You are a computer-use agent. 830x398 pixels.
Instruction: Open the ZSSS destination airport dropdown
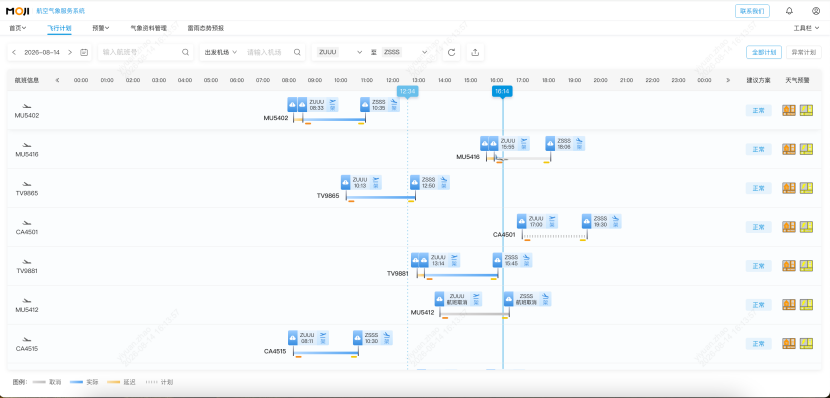pos(405,52)
